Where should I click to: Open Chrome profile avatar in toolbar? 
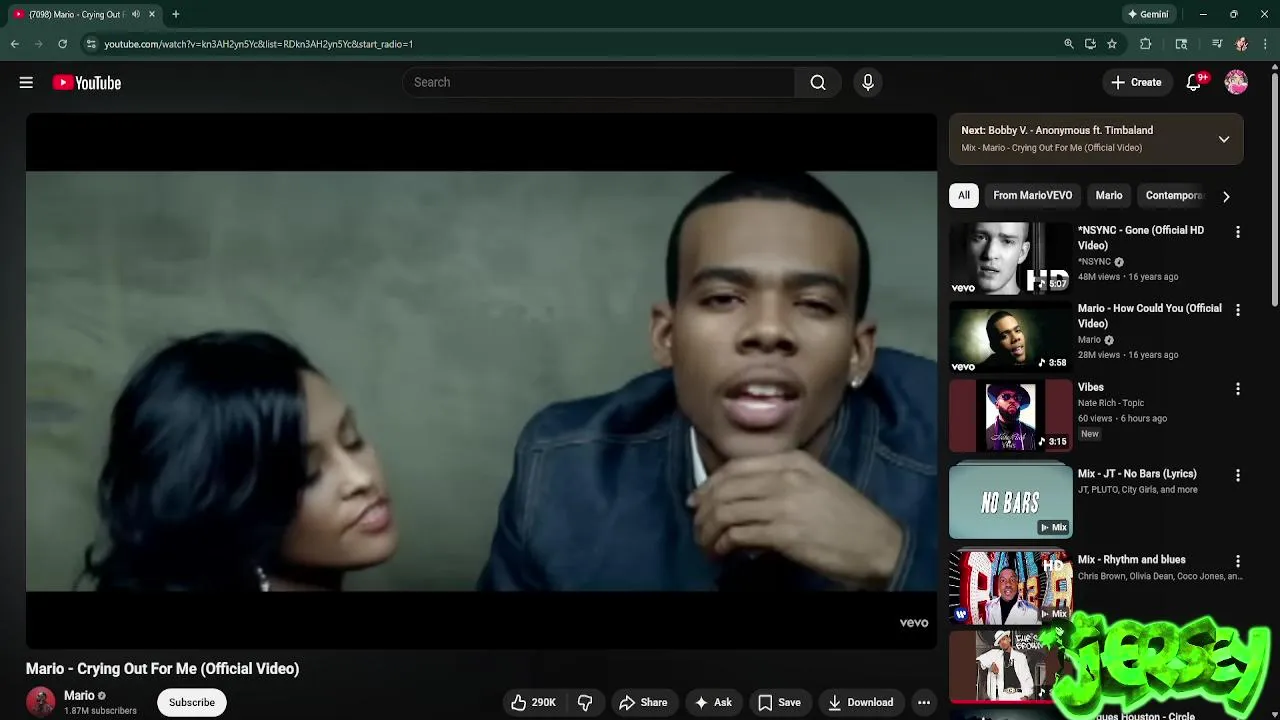[x=1242, y=44]
